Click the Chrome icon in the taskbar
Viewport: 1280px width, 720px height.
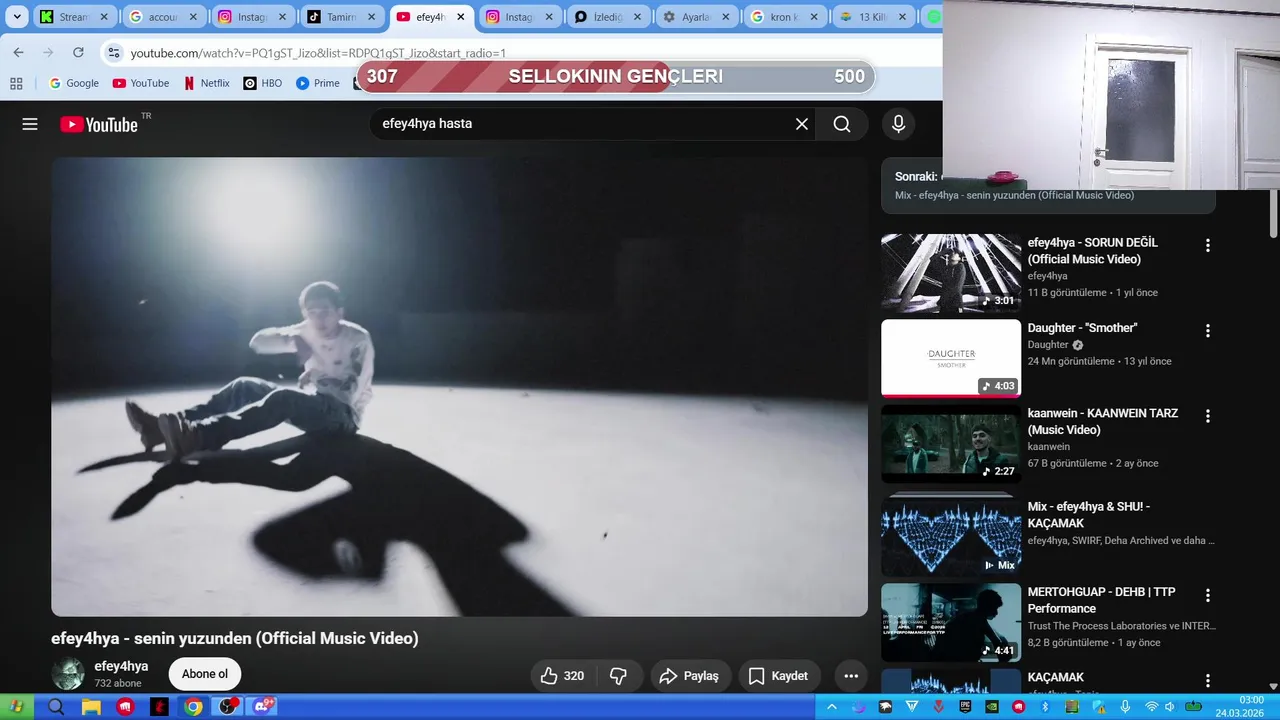click(194, 707)
